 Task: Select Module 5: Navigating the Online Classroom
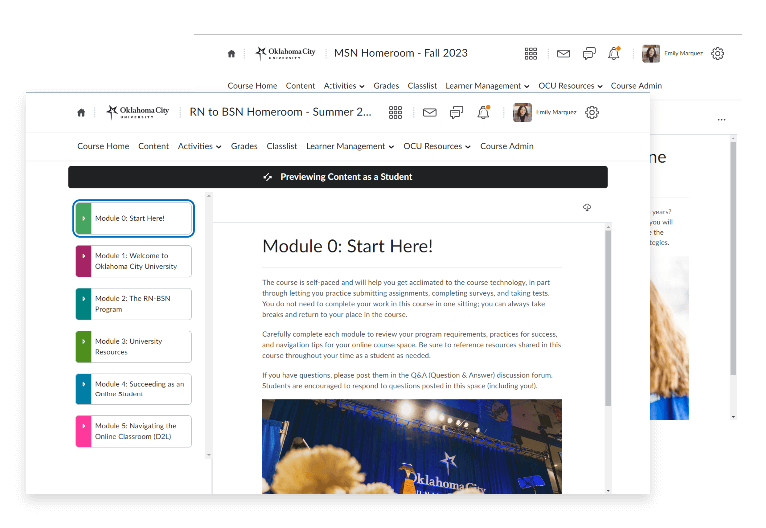pos(134,431)
